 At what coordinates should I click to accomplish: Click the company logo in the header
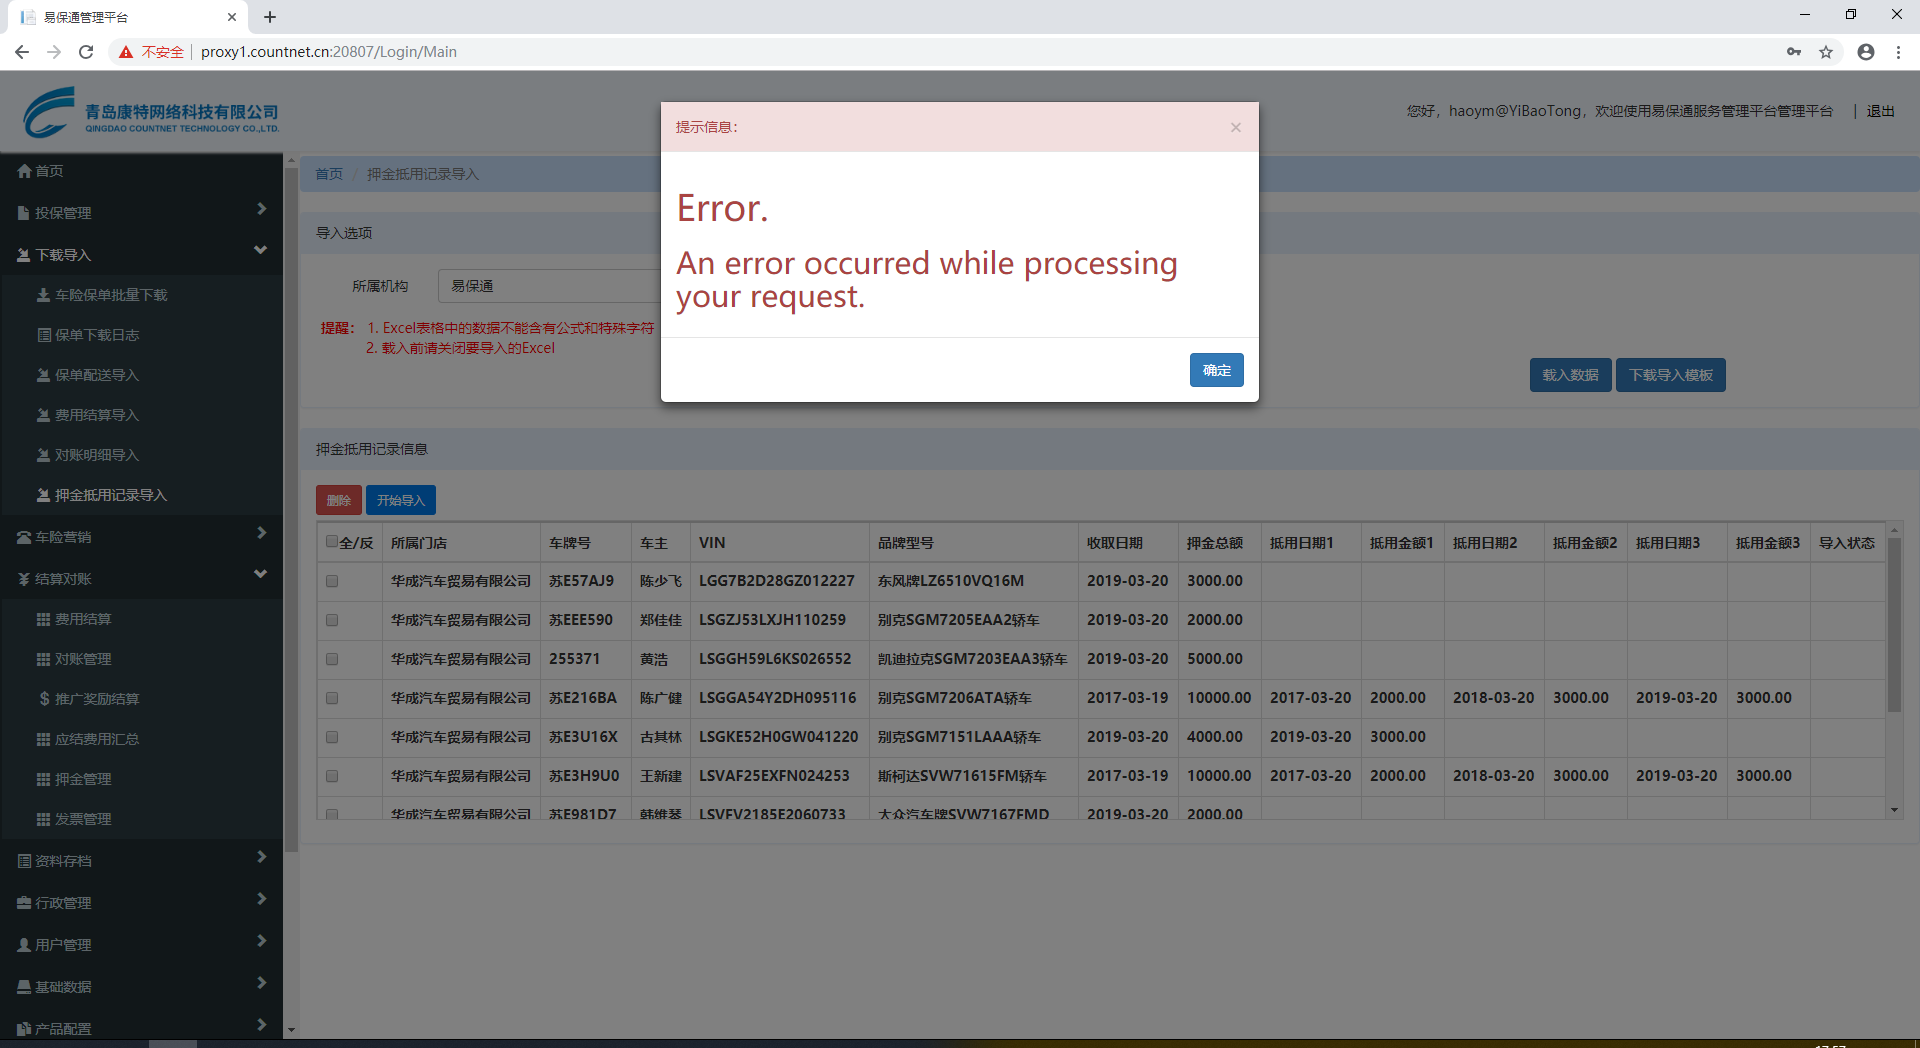(x=151, y=112)
